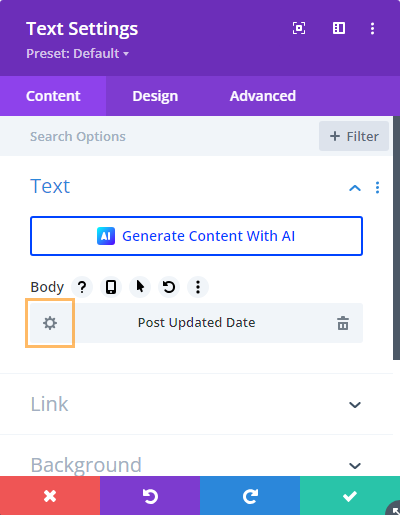Open Text Settings header more options menu

pyautogui.click(x=372, y=28)
